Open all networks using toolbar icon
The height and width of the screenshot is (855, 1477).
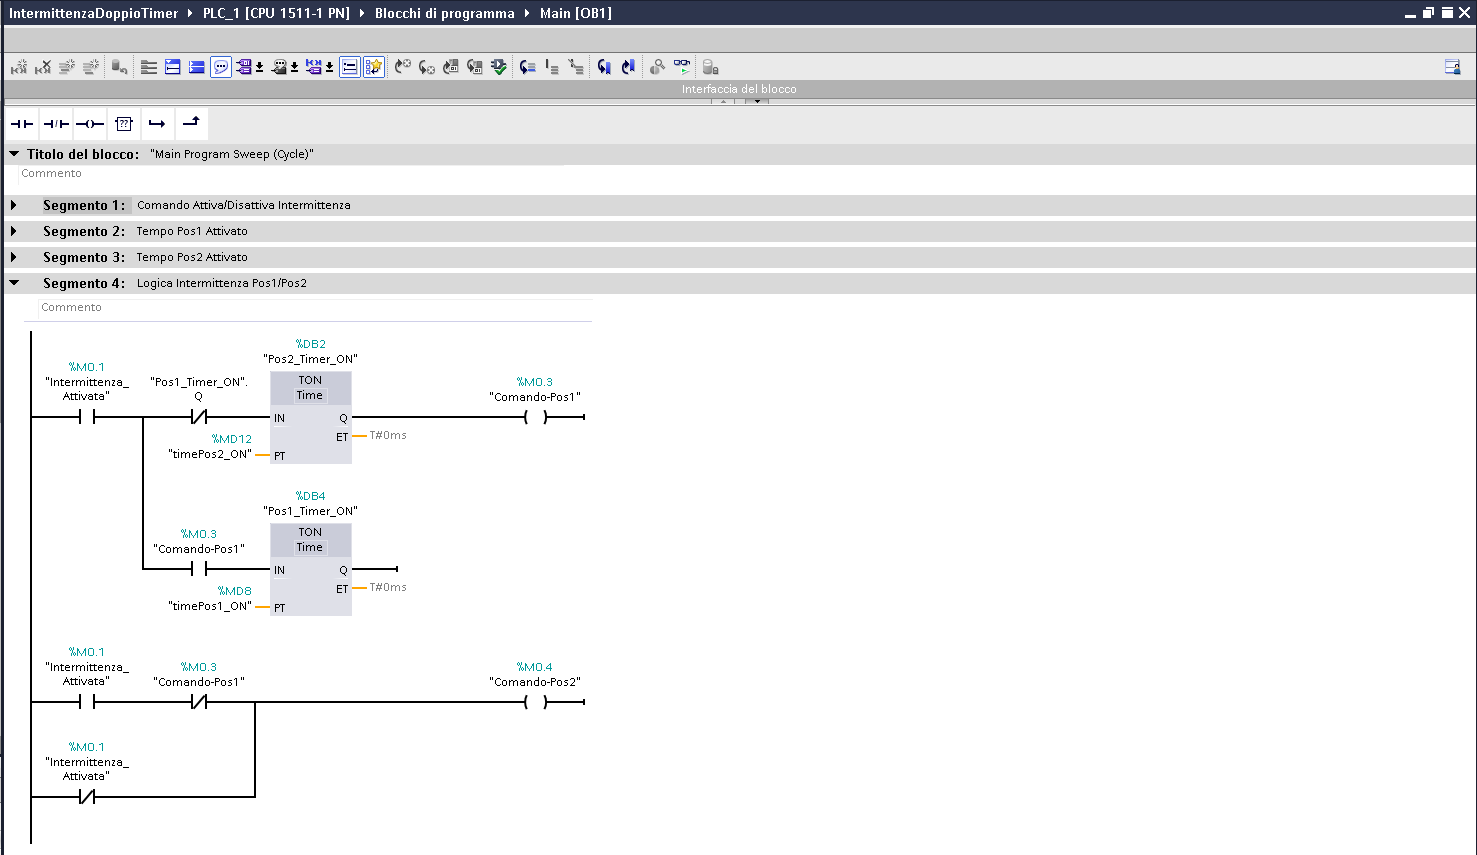coord(173,67)
